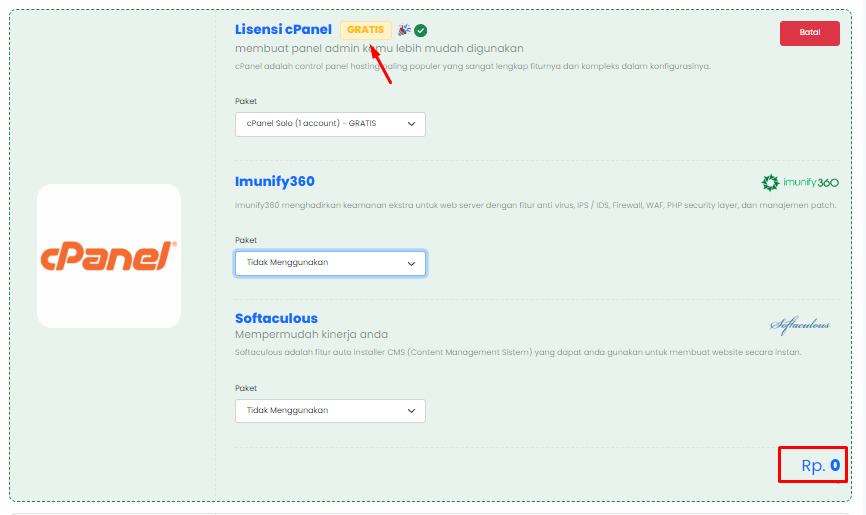
Task: Click the Lisensi cPanel heading
Action: pos(283,29)
